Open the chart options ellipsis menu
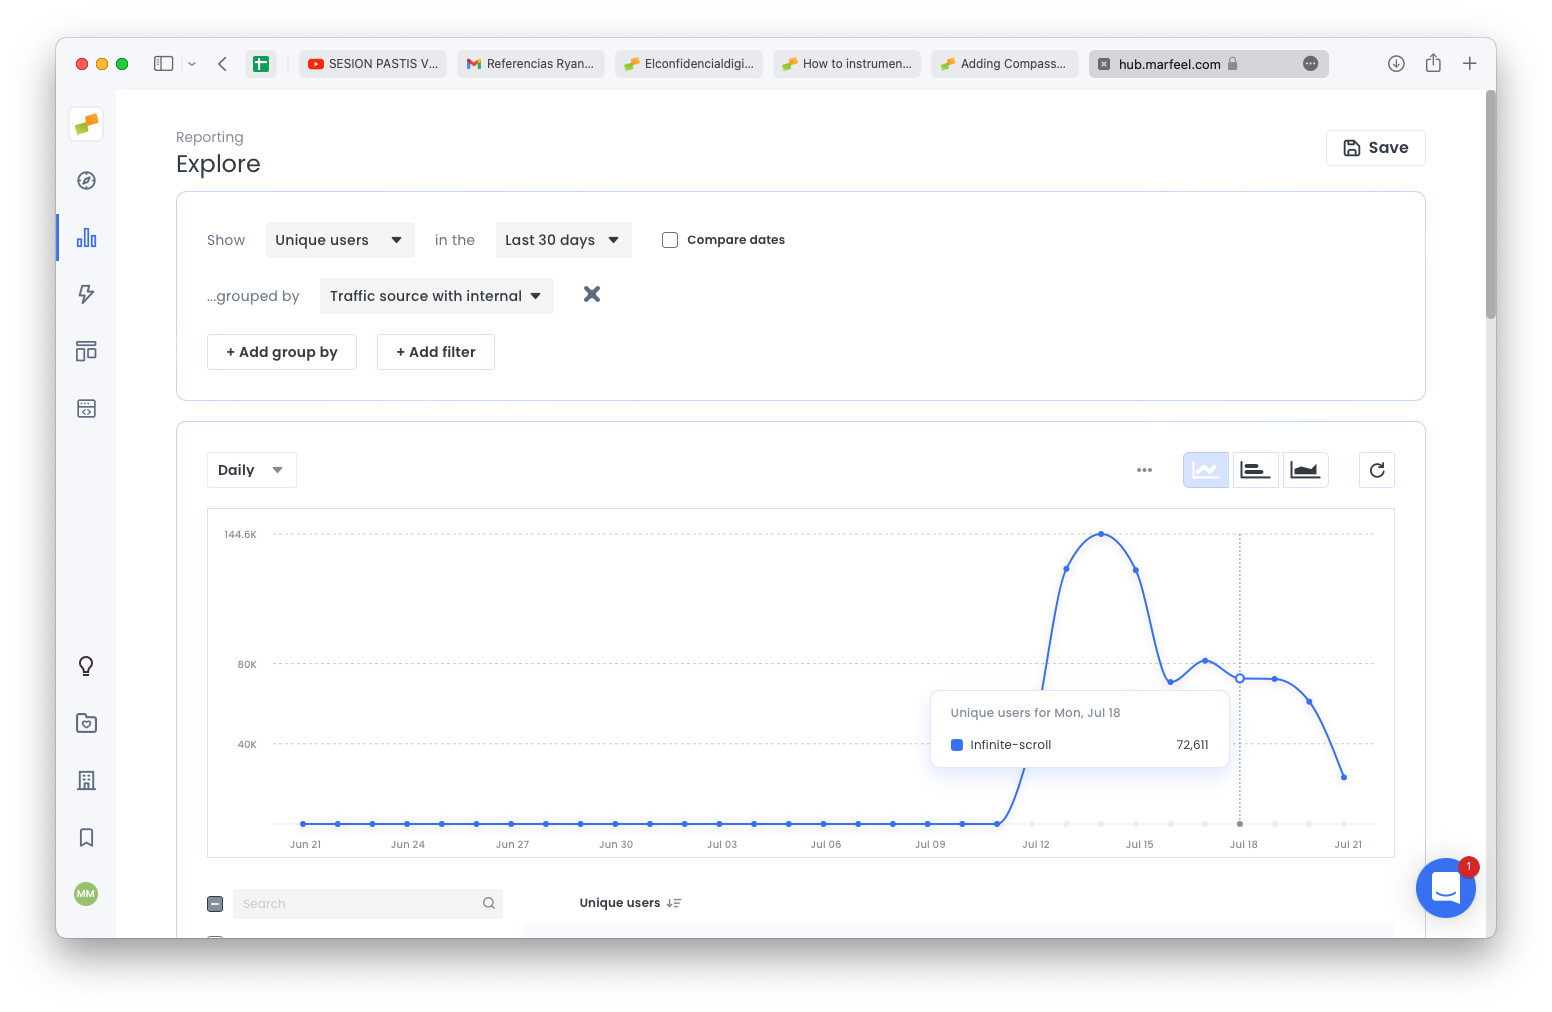 [x=1144, y=469]
